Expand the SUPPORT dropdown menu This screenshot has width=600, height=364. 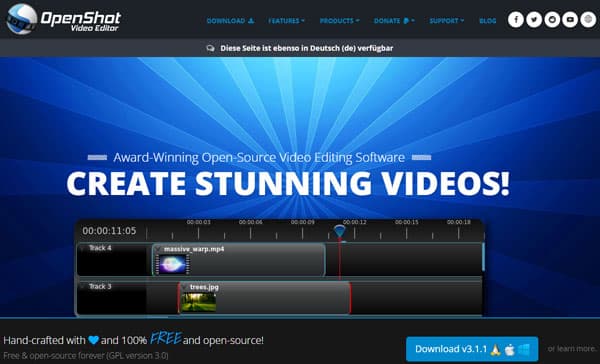click(447, 21)
